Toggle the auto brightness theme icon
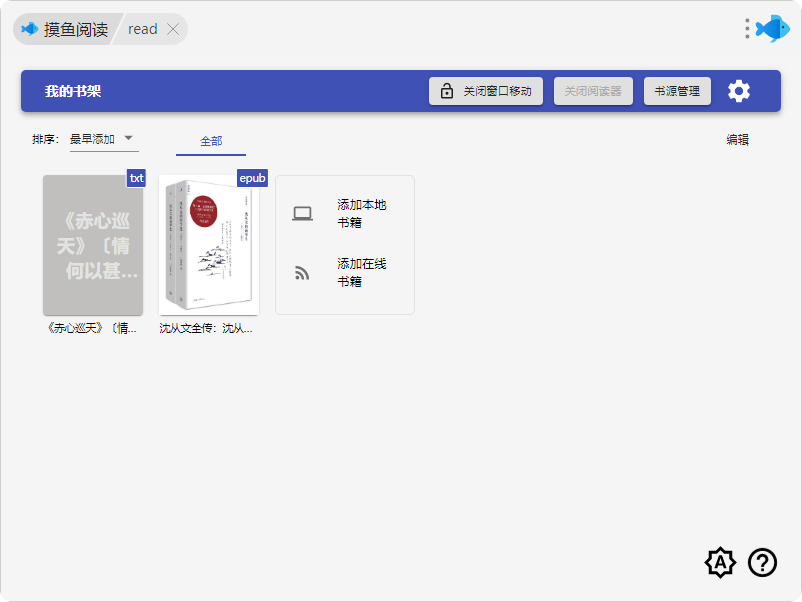802x602 pixels. tap(720, 563)
